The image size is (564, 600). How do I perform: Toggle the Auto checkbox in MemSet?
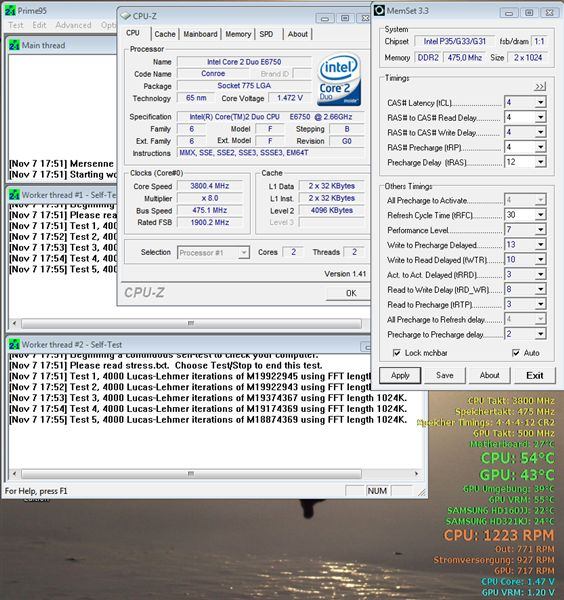(516, 353)
